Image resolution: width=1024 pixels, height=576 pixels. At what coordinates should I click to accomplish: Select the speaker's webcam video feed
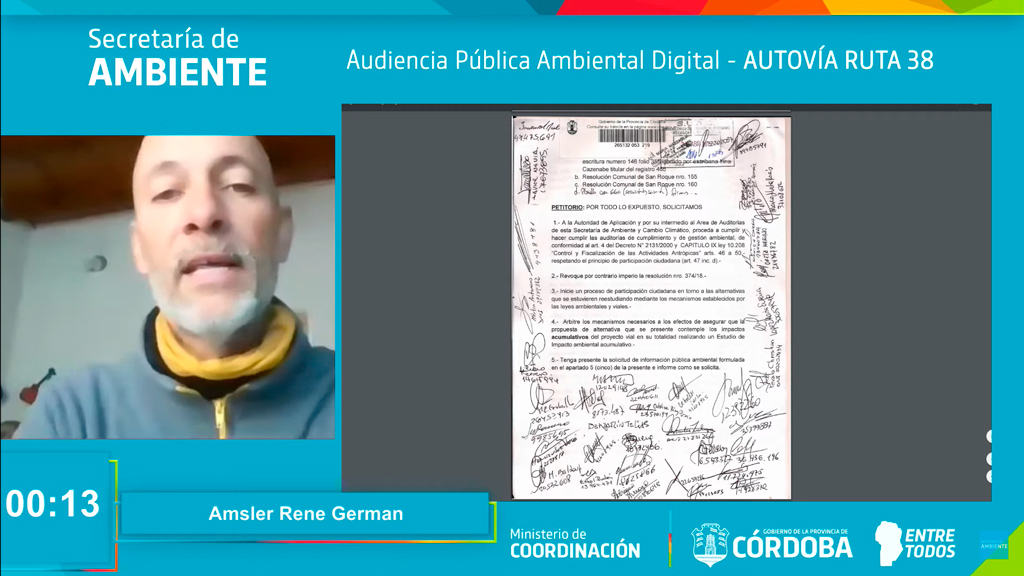(x=168, y=287)
